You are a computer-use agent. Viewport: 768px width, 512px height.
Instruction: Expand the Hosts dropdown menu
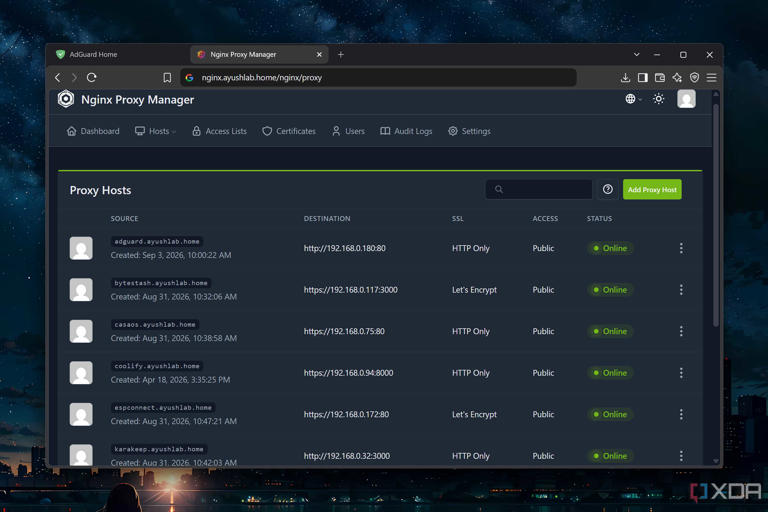[x=155, y=131]
